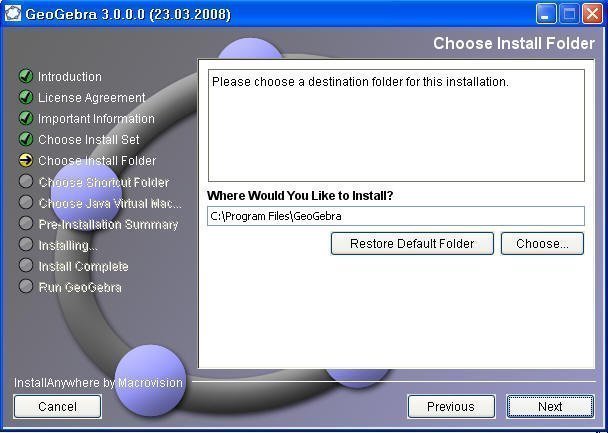Click the gray circle beside Installing...
Image resolution: width=608 pixels, height=433 pixels.
pos(26,244)
